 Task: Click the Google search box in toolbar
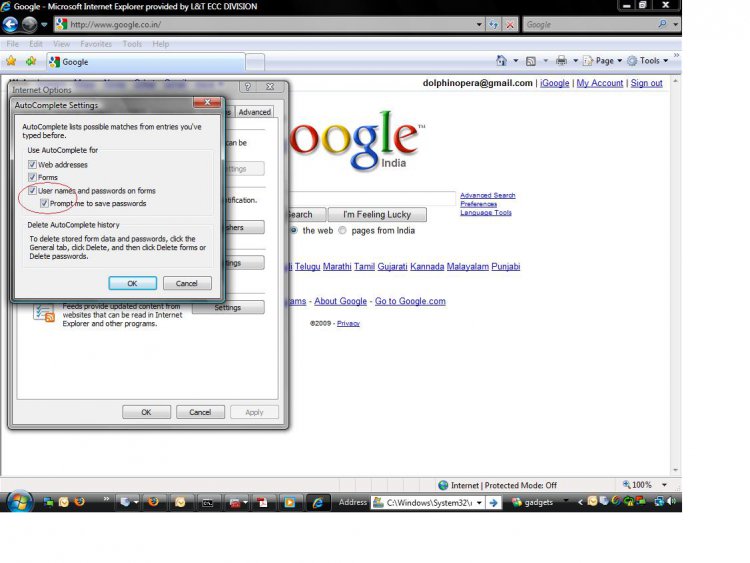[x=590, y=24]
